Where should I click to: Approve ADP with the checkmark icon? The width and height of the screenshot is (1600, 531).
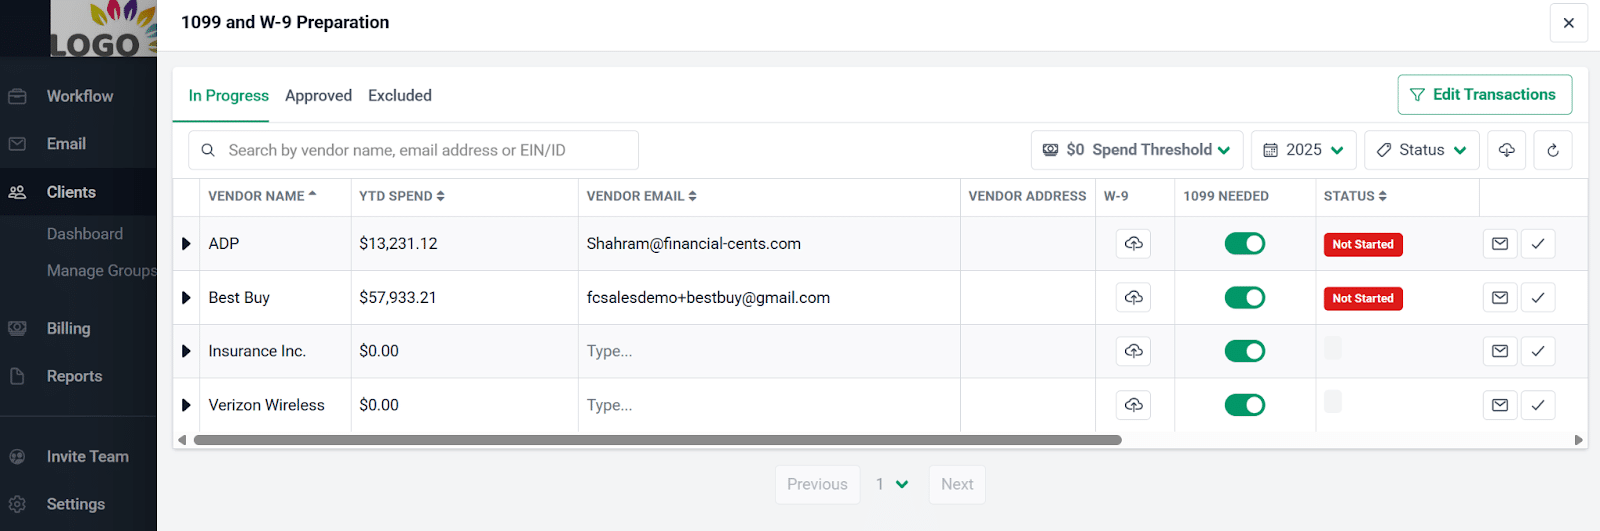tap(1538, 244)
